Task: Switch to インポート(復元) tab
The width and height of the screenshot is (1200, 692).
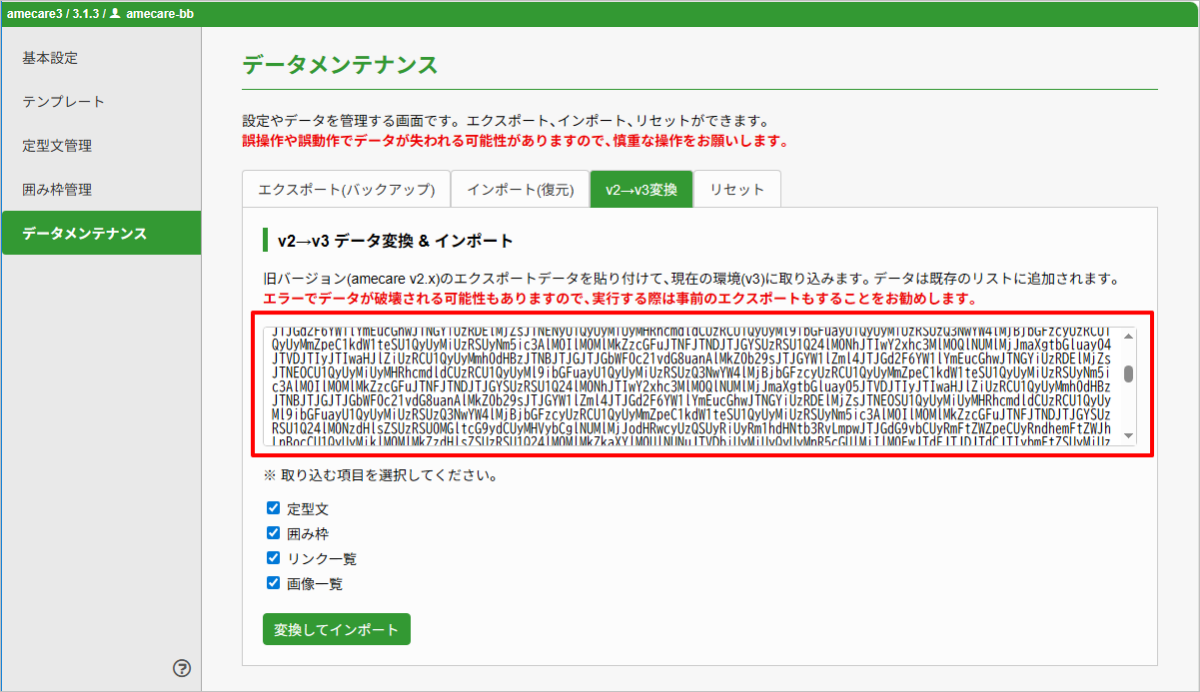Action: coord(519,189)
